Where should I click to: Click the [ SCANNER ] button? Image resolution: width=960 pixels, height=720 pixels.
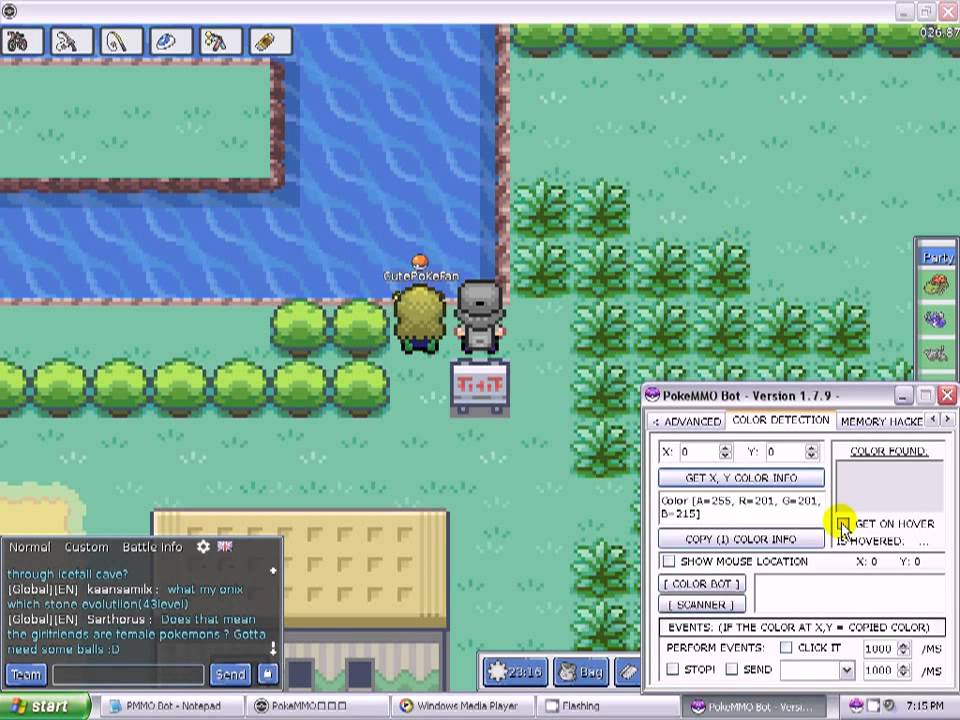(702, 605)
